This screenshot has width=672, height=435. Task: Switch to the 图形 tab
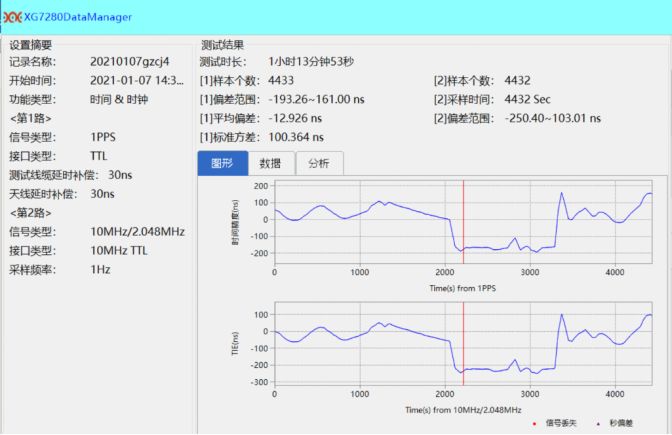(x=221, y=163)
